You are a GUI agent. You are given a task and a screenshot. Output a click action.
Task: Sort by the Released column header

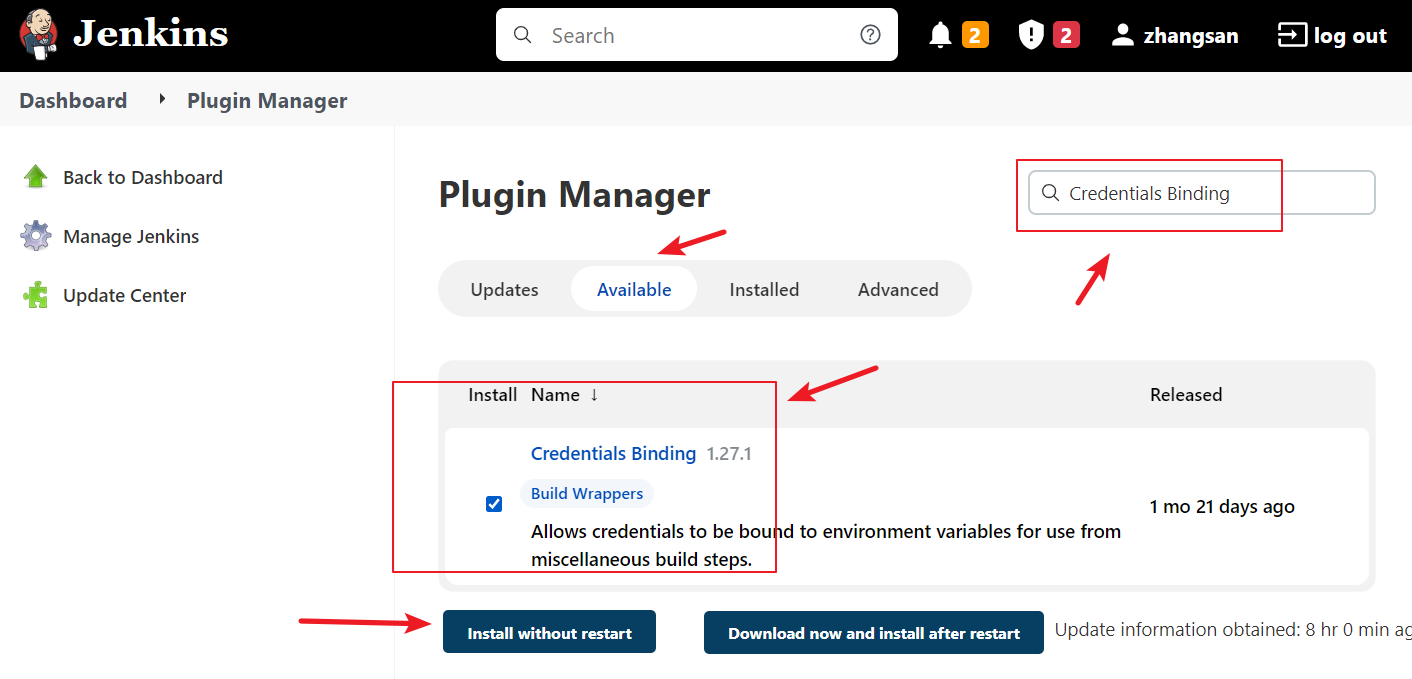click(1186, 394)
